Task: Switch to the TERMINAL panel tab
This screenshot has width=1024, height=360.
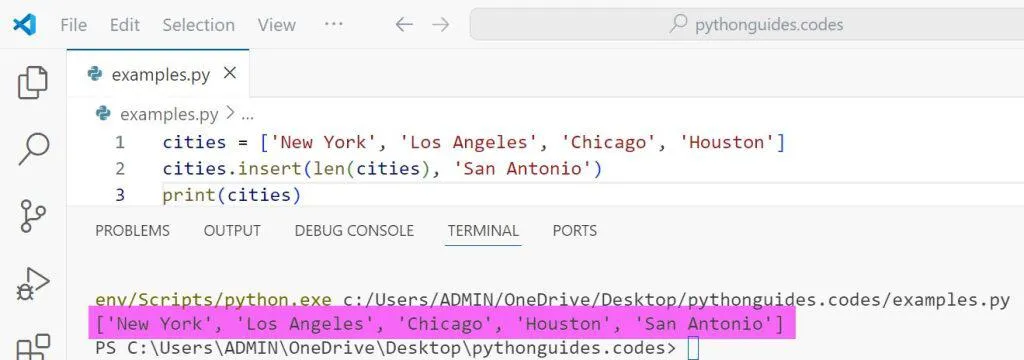Action: [x=483, y=231]
